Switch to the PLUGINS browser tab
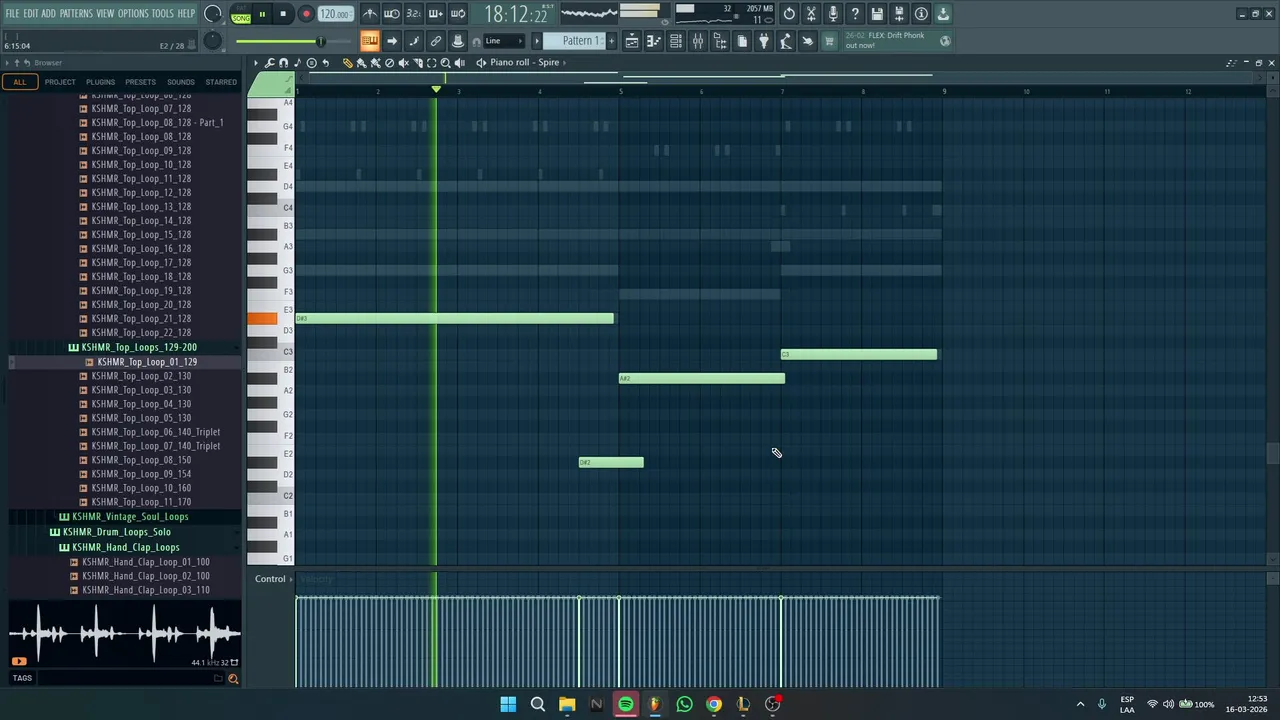 tap(100, 82)
